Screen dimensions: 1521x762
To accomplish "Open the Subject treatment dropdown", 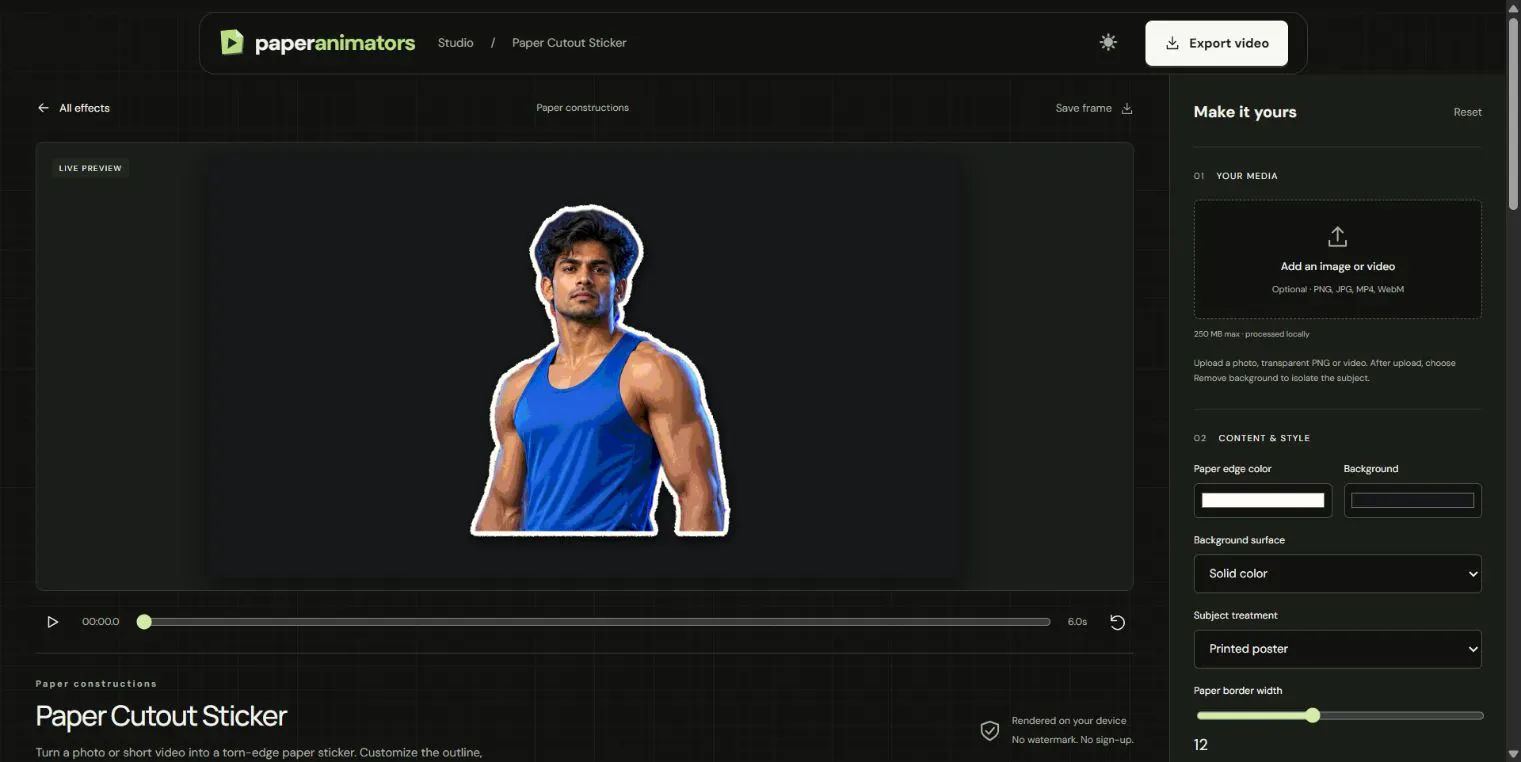I will (1337, 649).
